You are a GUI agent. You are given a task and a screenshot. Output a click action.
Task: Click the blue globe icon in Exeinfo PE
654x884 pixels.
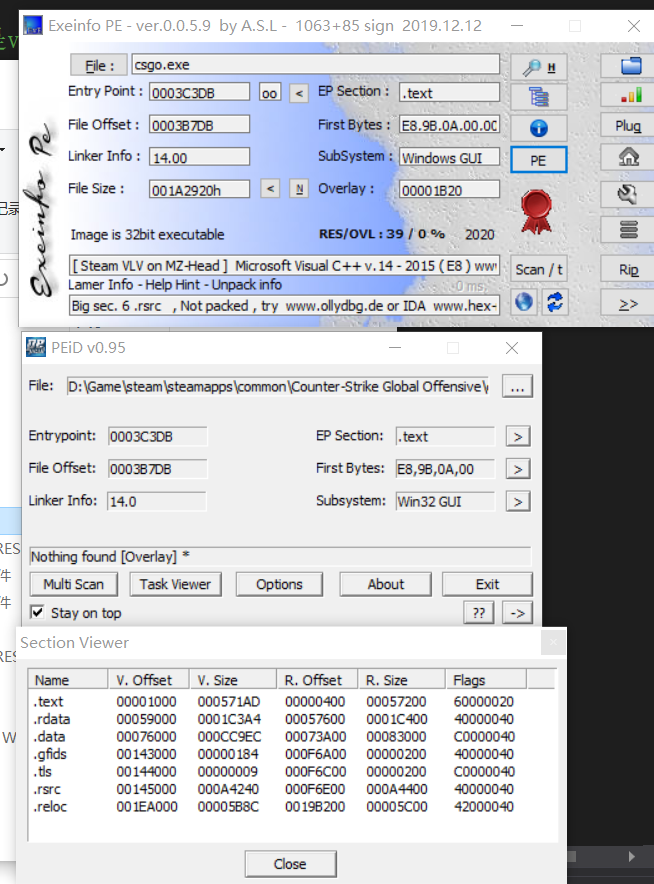[524, 302]
